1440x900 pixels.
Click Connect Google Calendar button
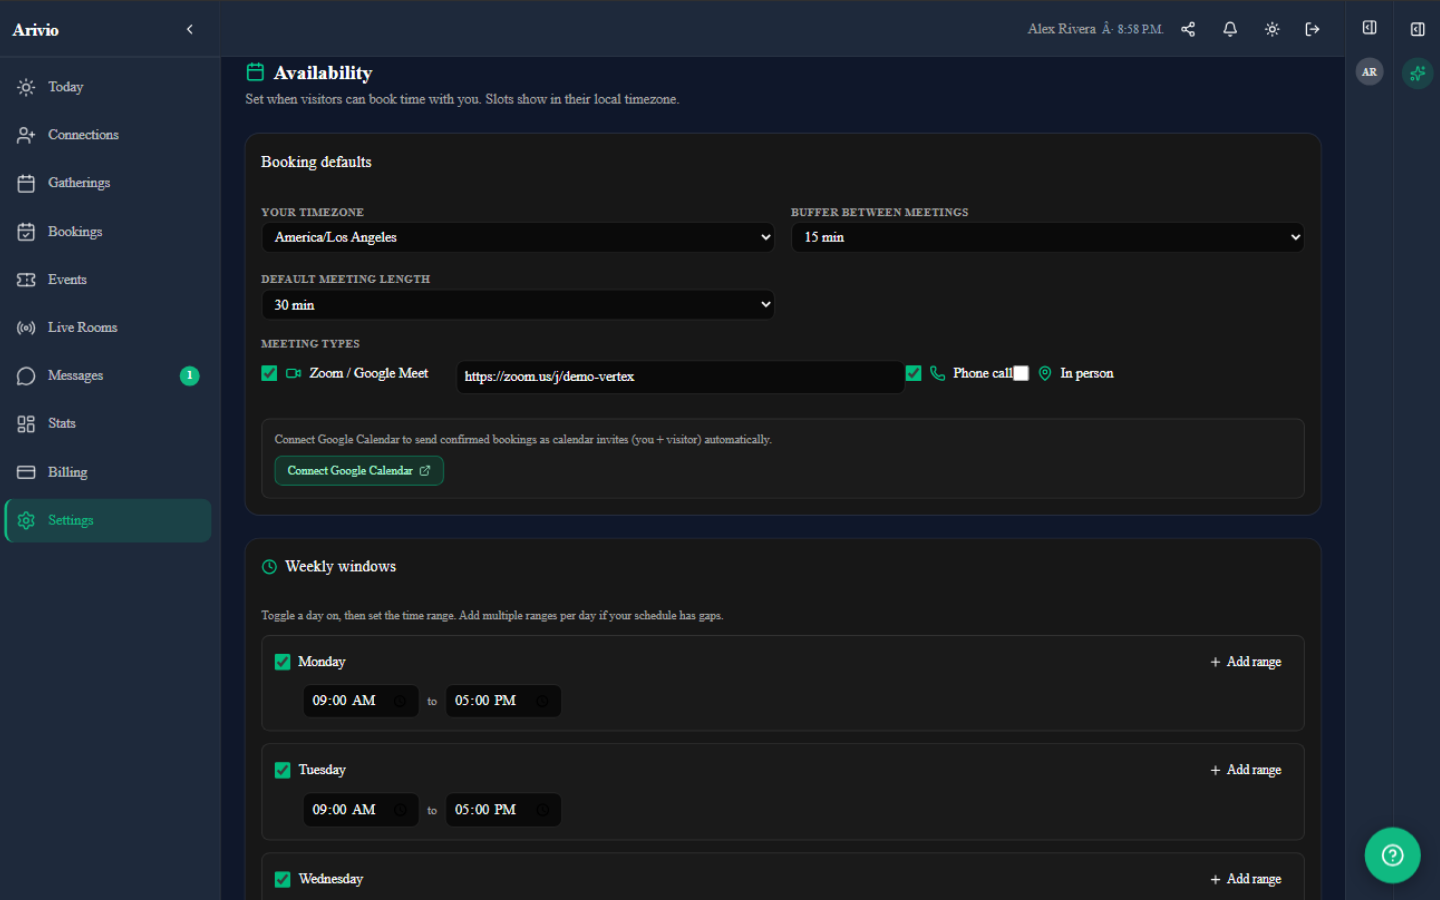(x=359, y=471)
